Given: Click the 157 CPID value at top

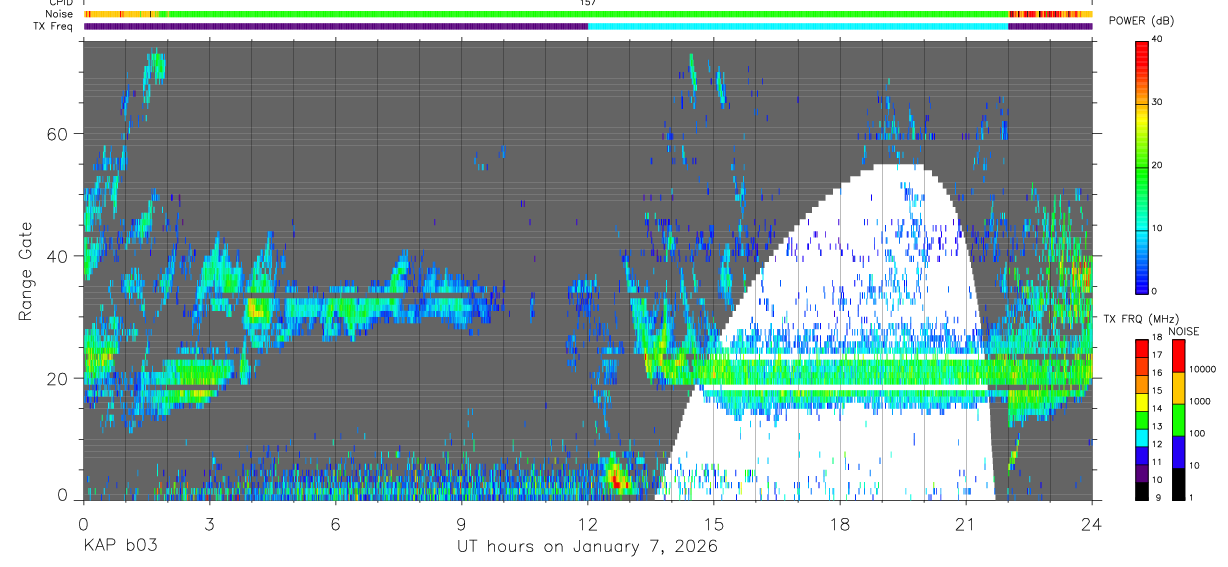Looking at the screenshot, I should (x=587, y=3).
